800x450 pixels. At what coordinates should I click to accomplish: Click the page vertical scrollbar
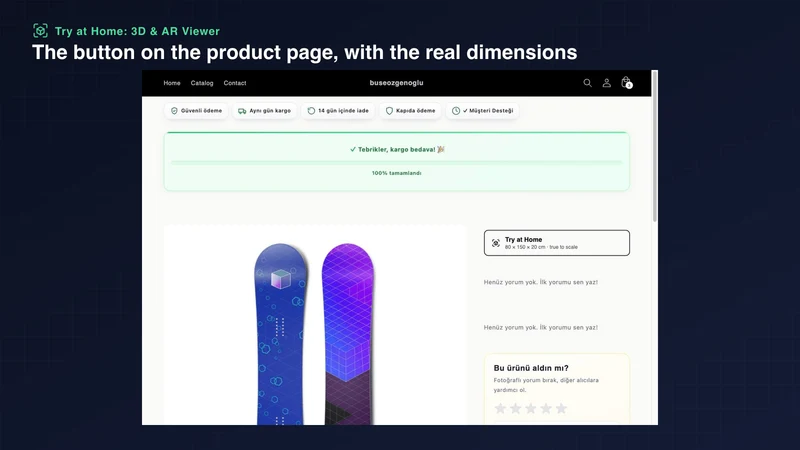pyautogui.click(x=655, y=146)
